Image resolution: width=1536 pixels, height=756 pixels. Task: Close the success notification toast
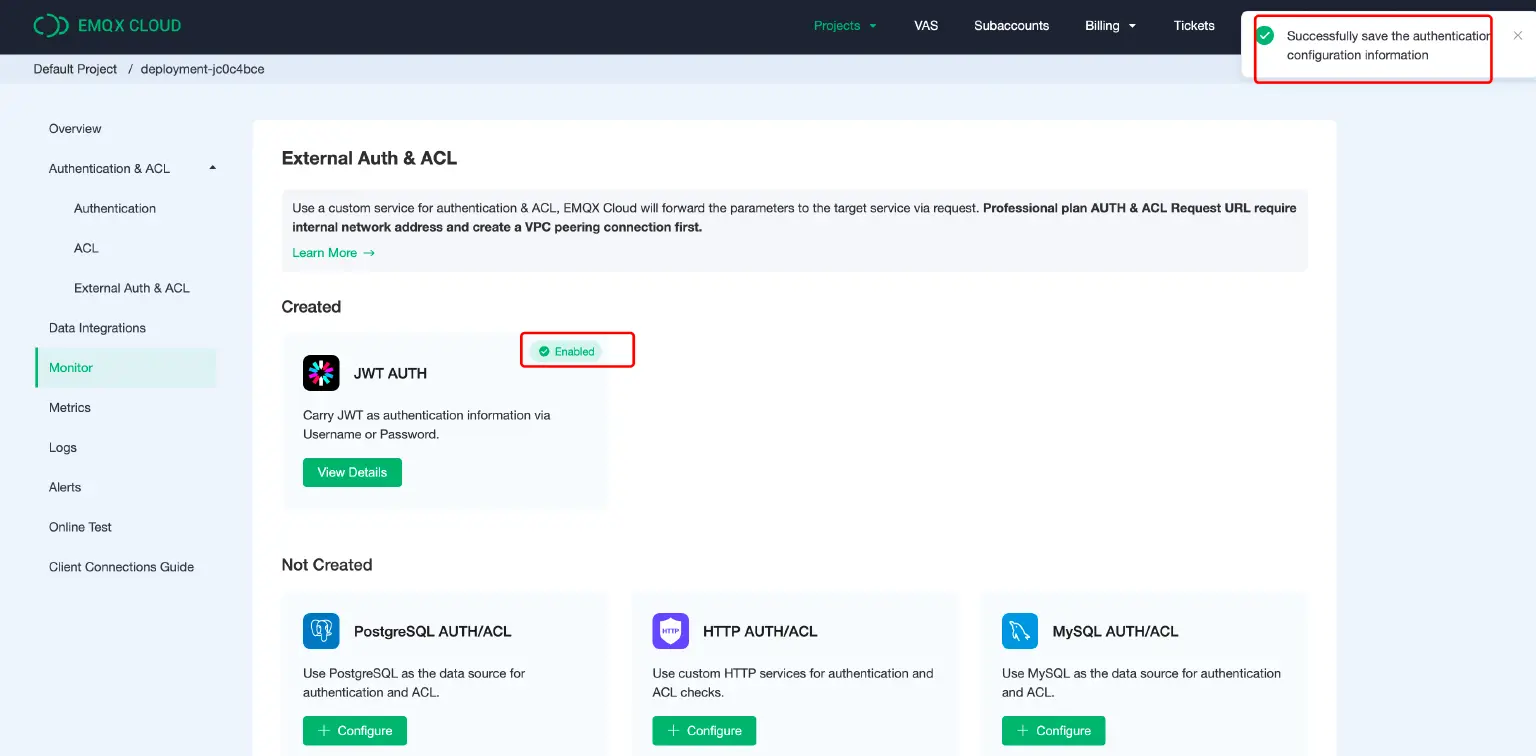1517,36
